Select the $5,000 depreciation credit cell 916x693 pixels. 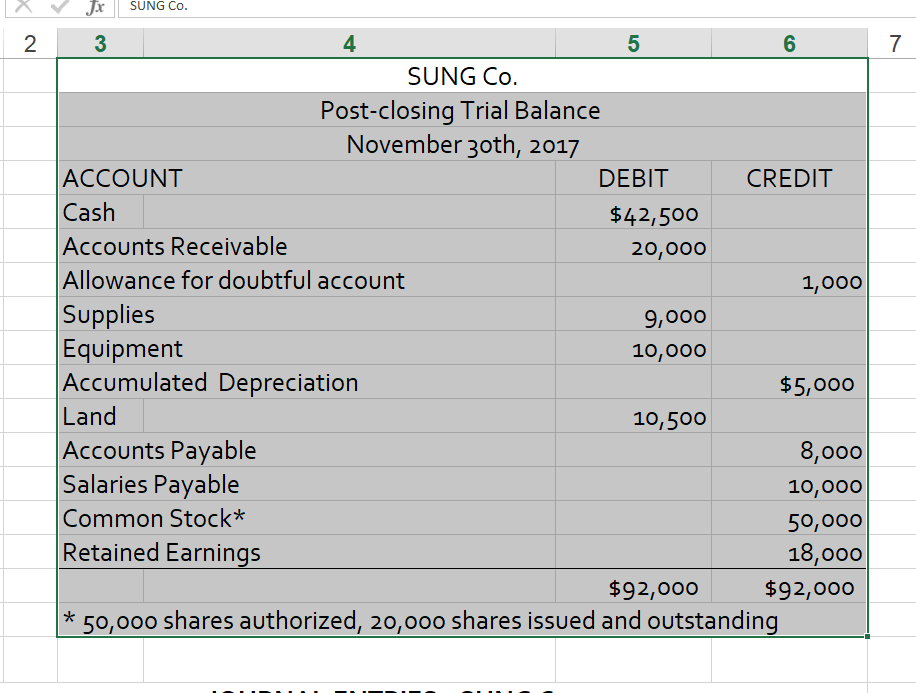789,382
